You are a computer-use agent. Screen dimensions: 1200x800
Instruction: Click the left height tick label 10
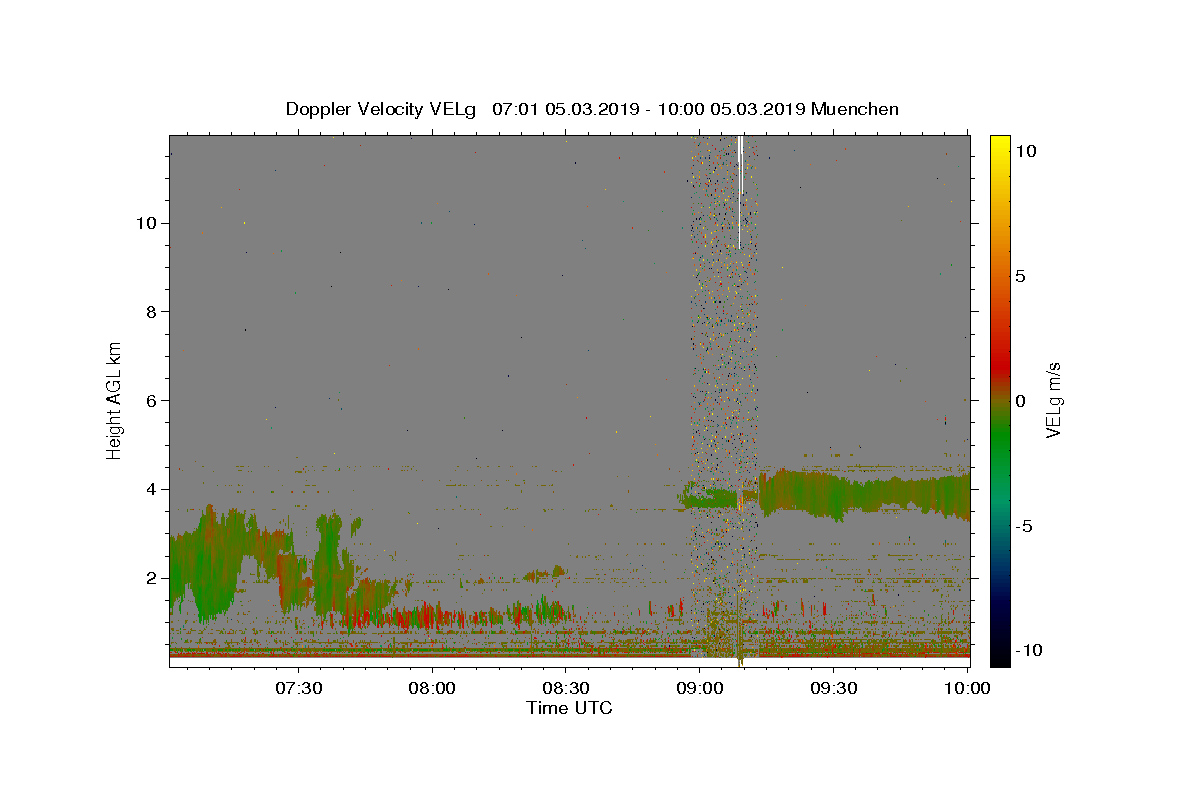tap(149, 222)
